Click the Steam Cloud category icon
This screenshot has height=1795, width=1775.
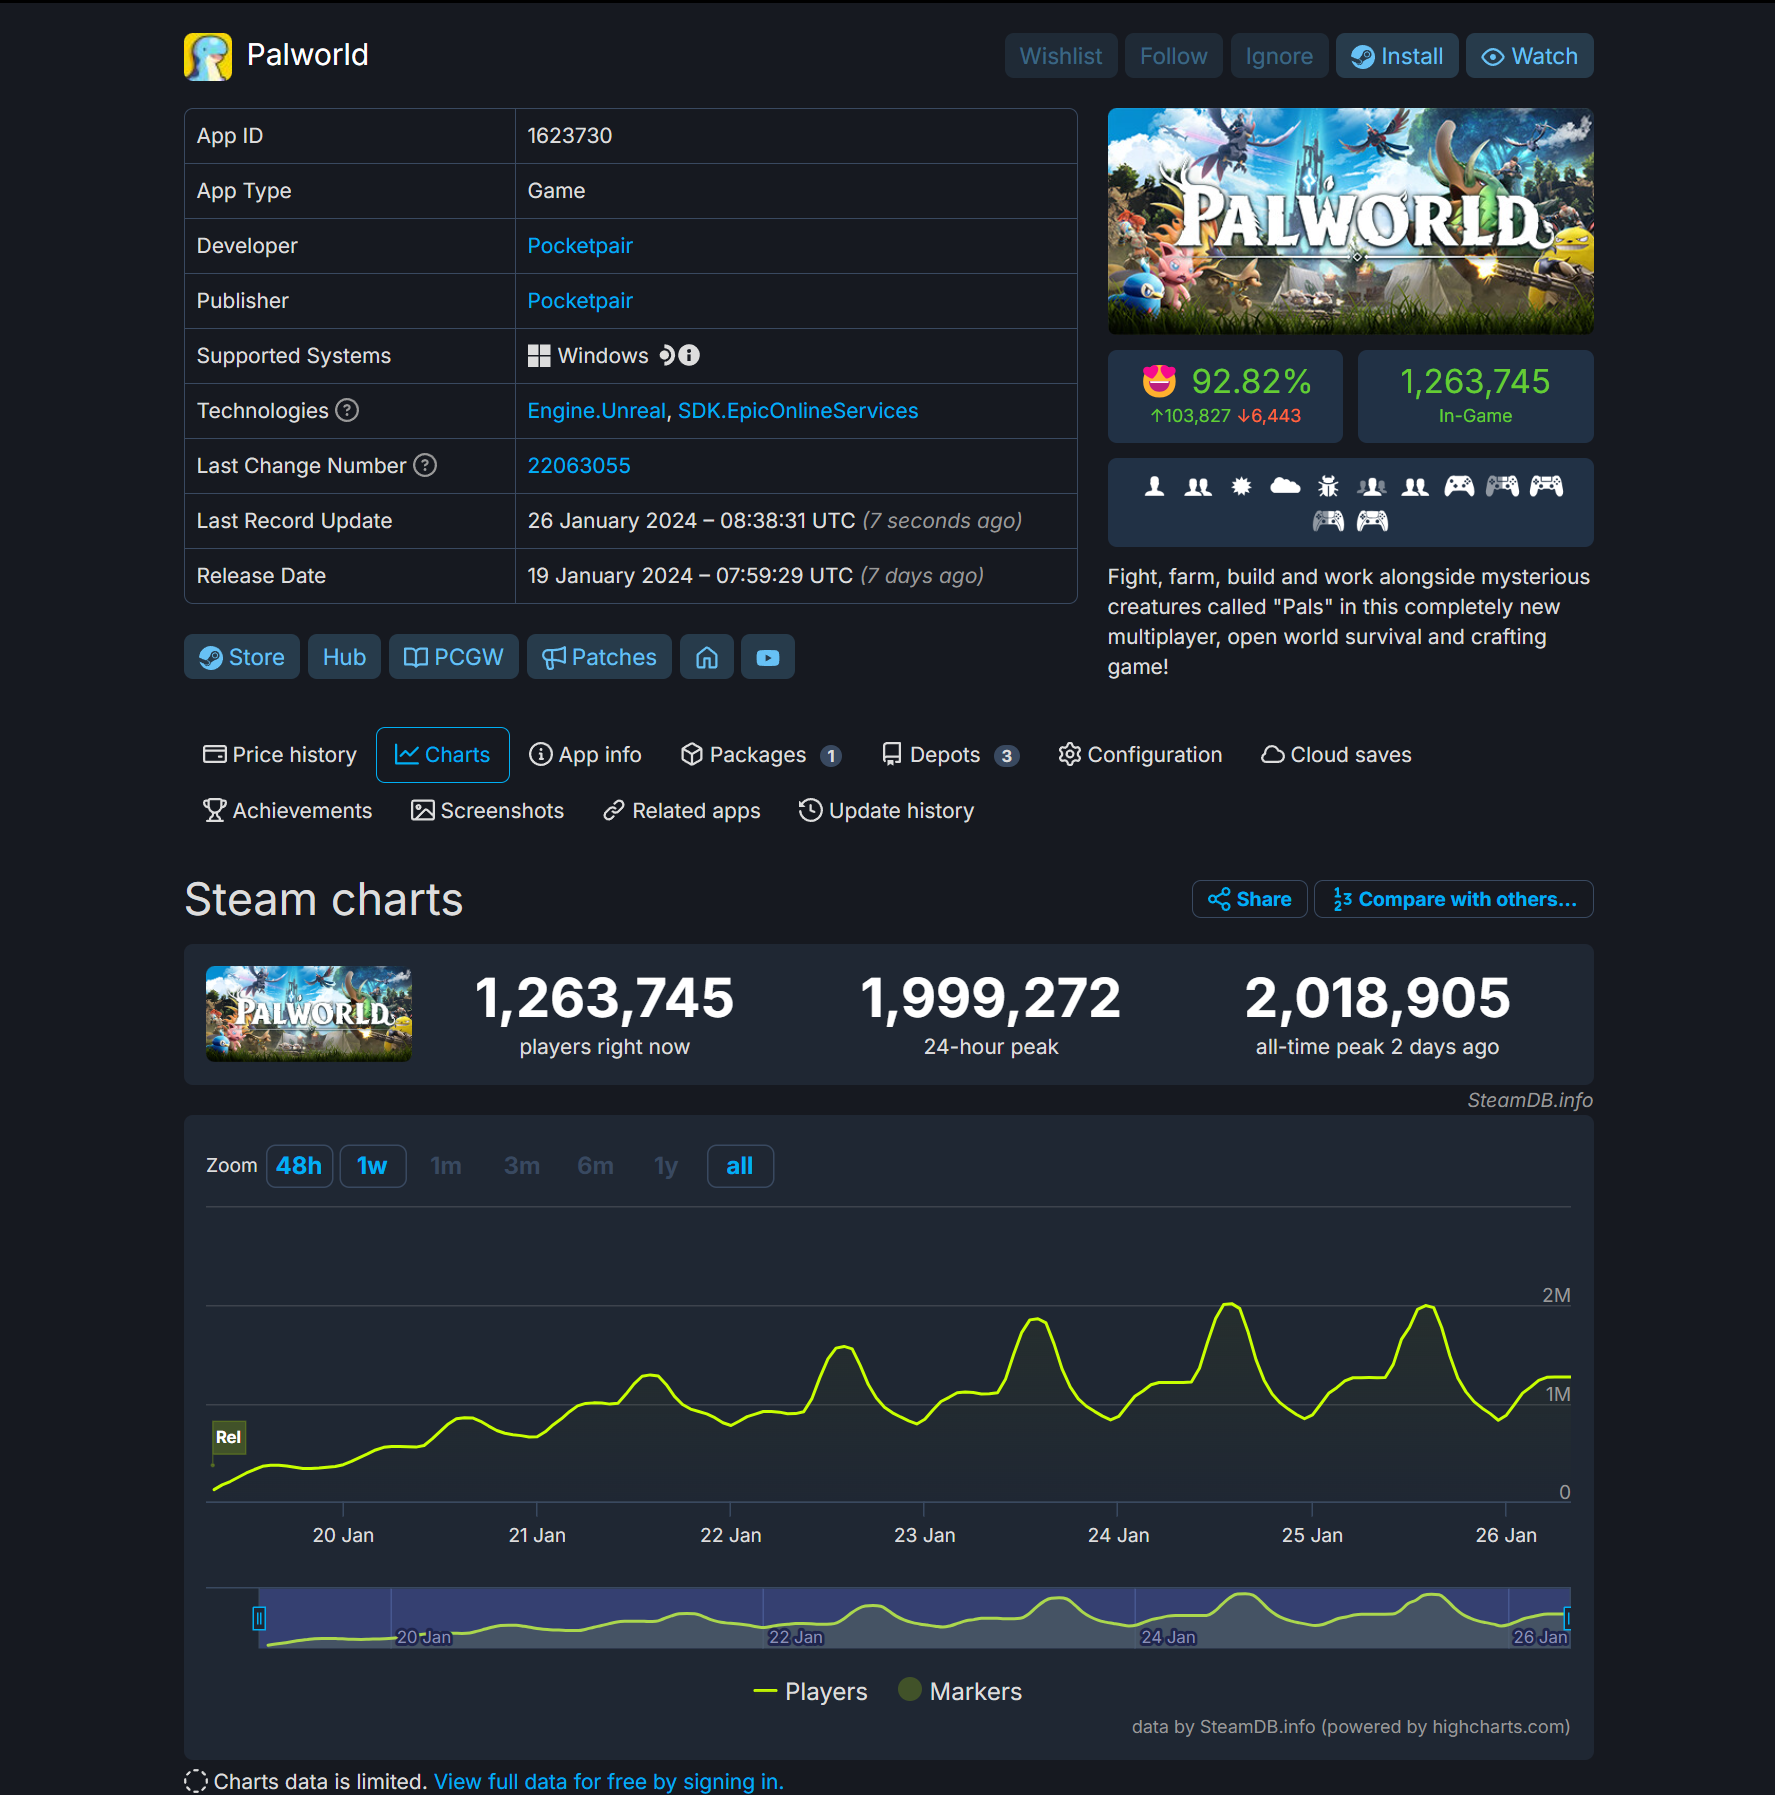(x=1285, y=487)
